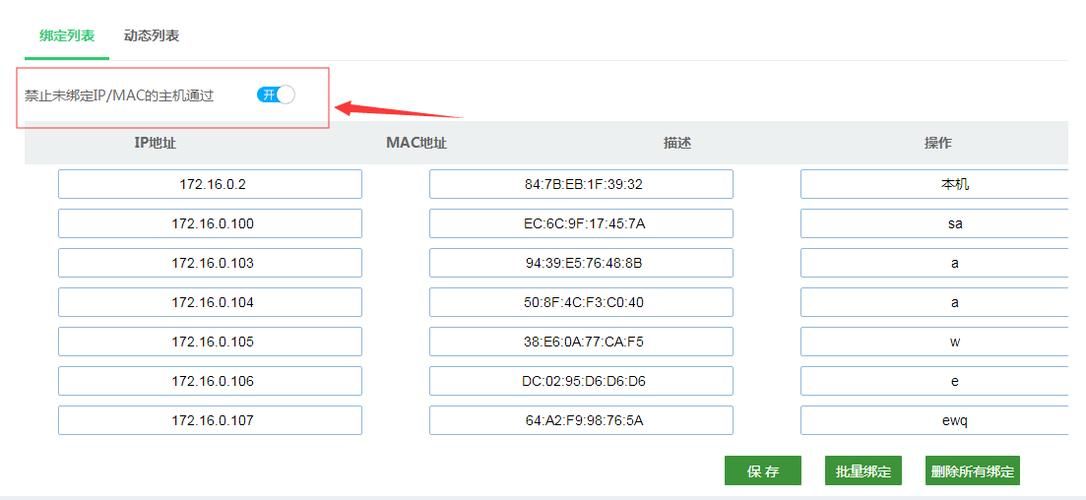Select the MAC field 50:8F:4C:F3:C0:40
Screen dimensions: 1086x500
pos(581,303)
